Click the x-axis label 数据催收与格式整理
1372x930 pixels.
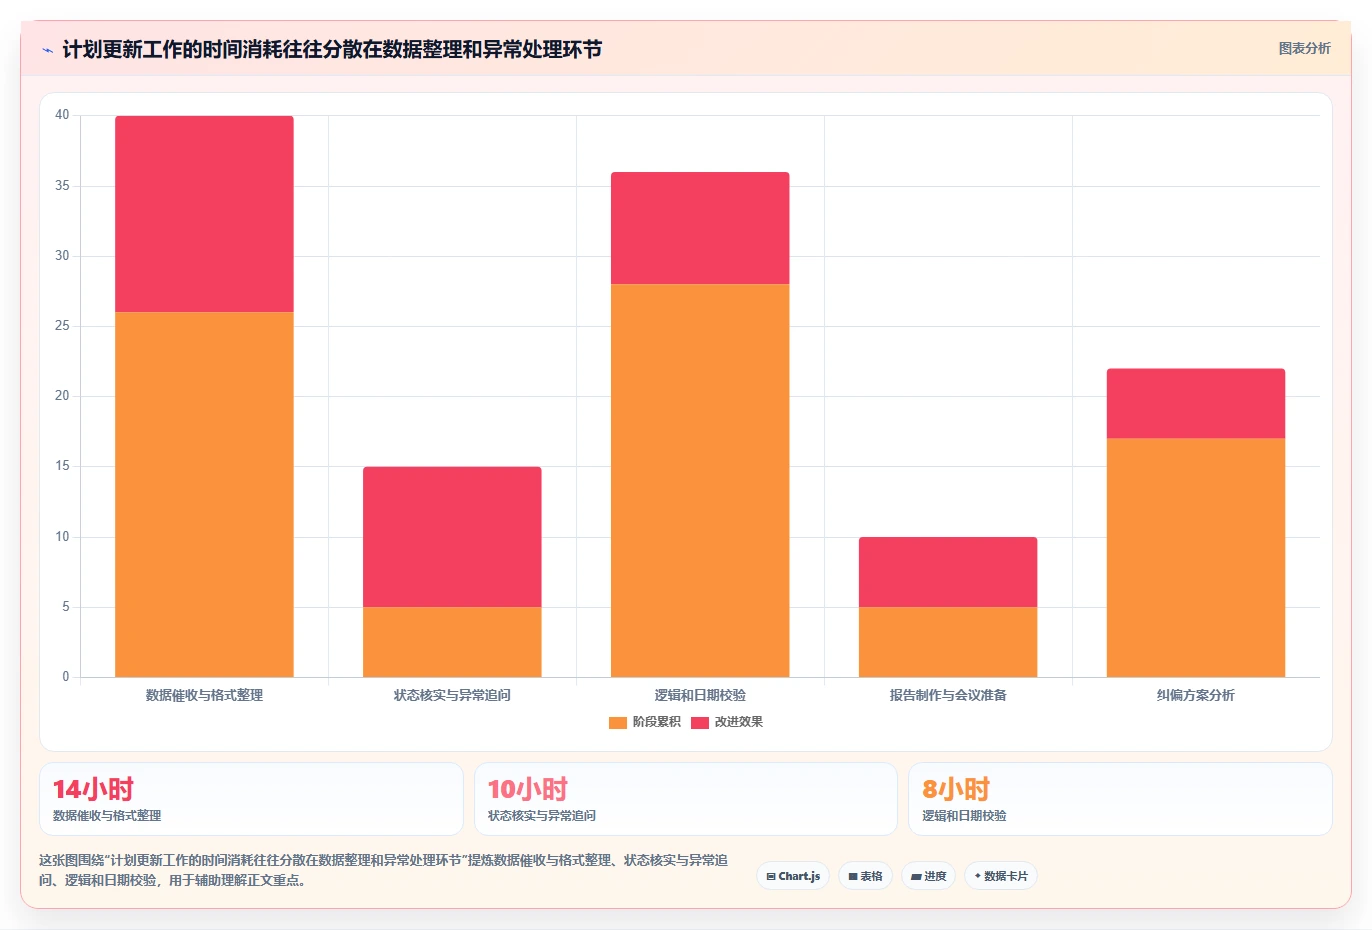(204, 695)
